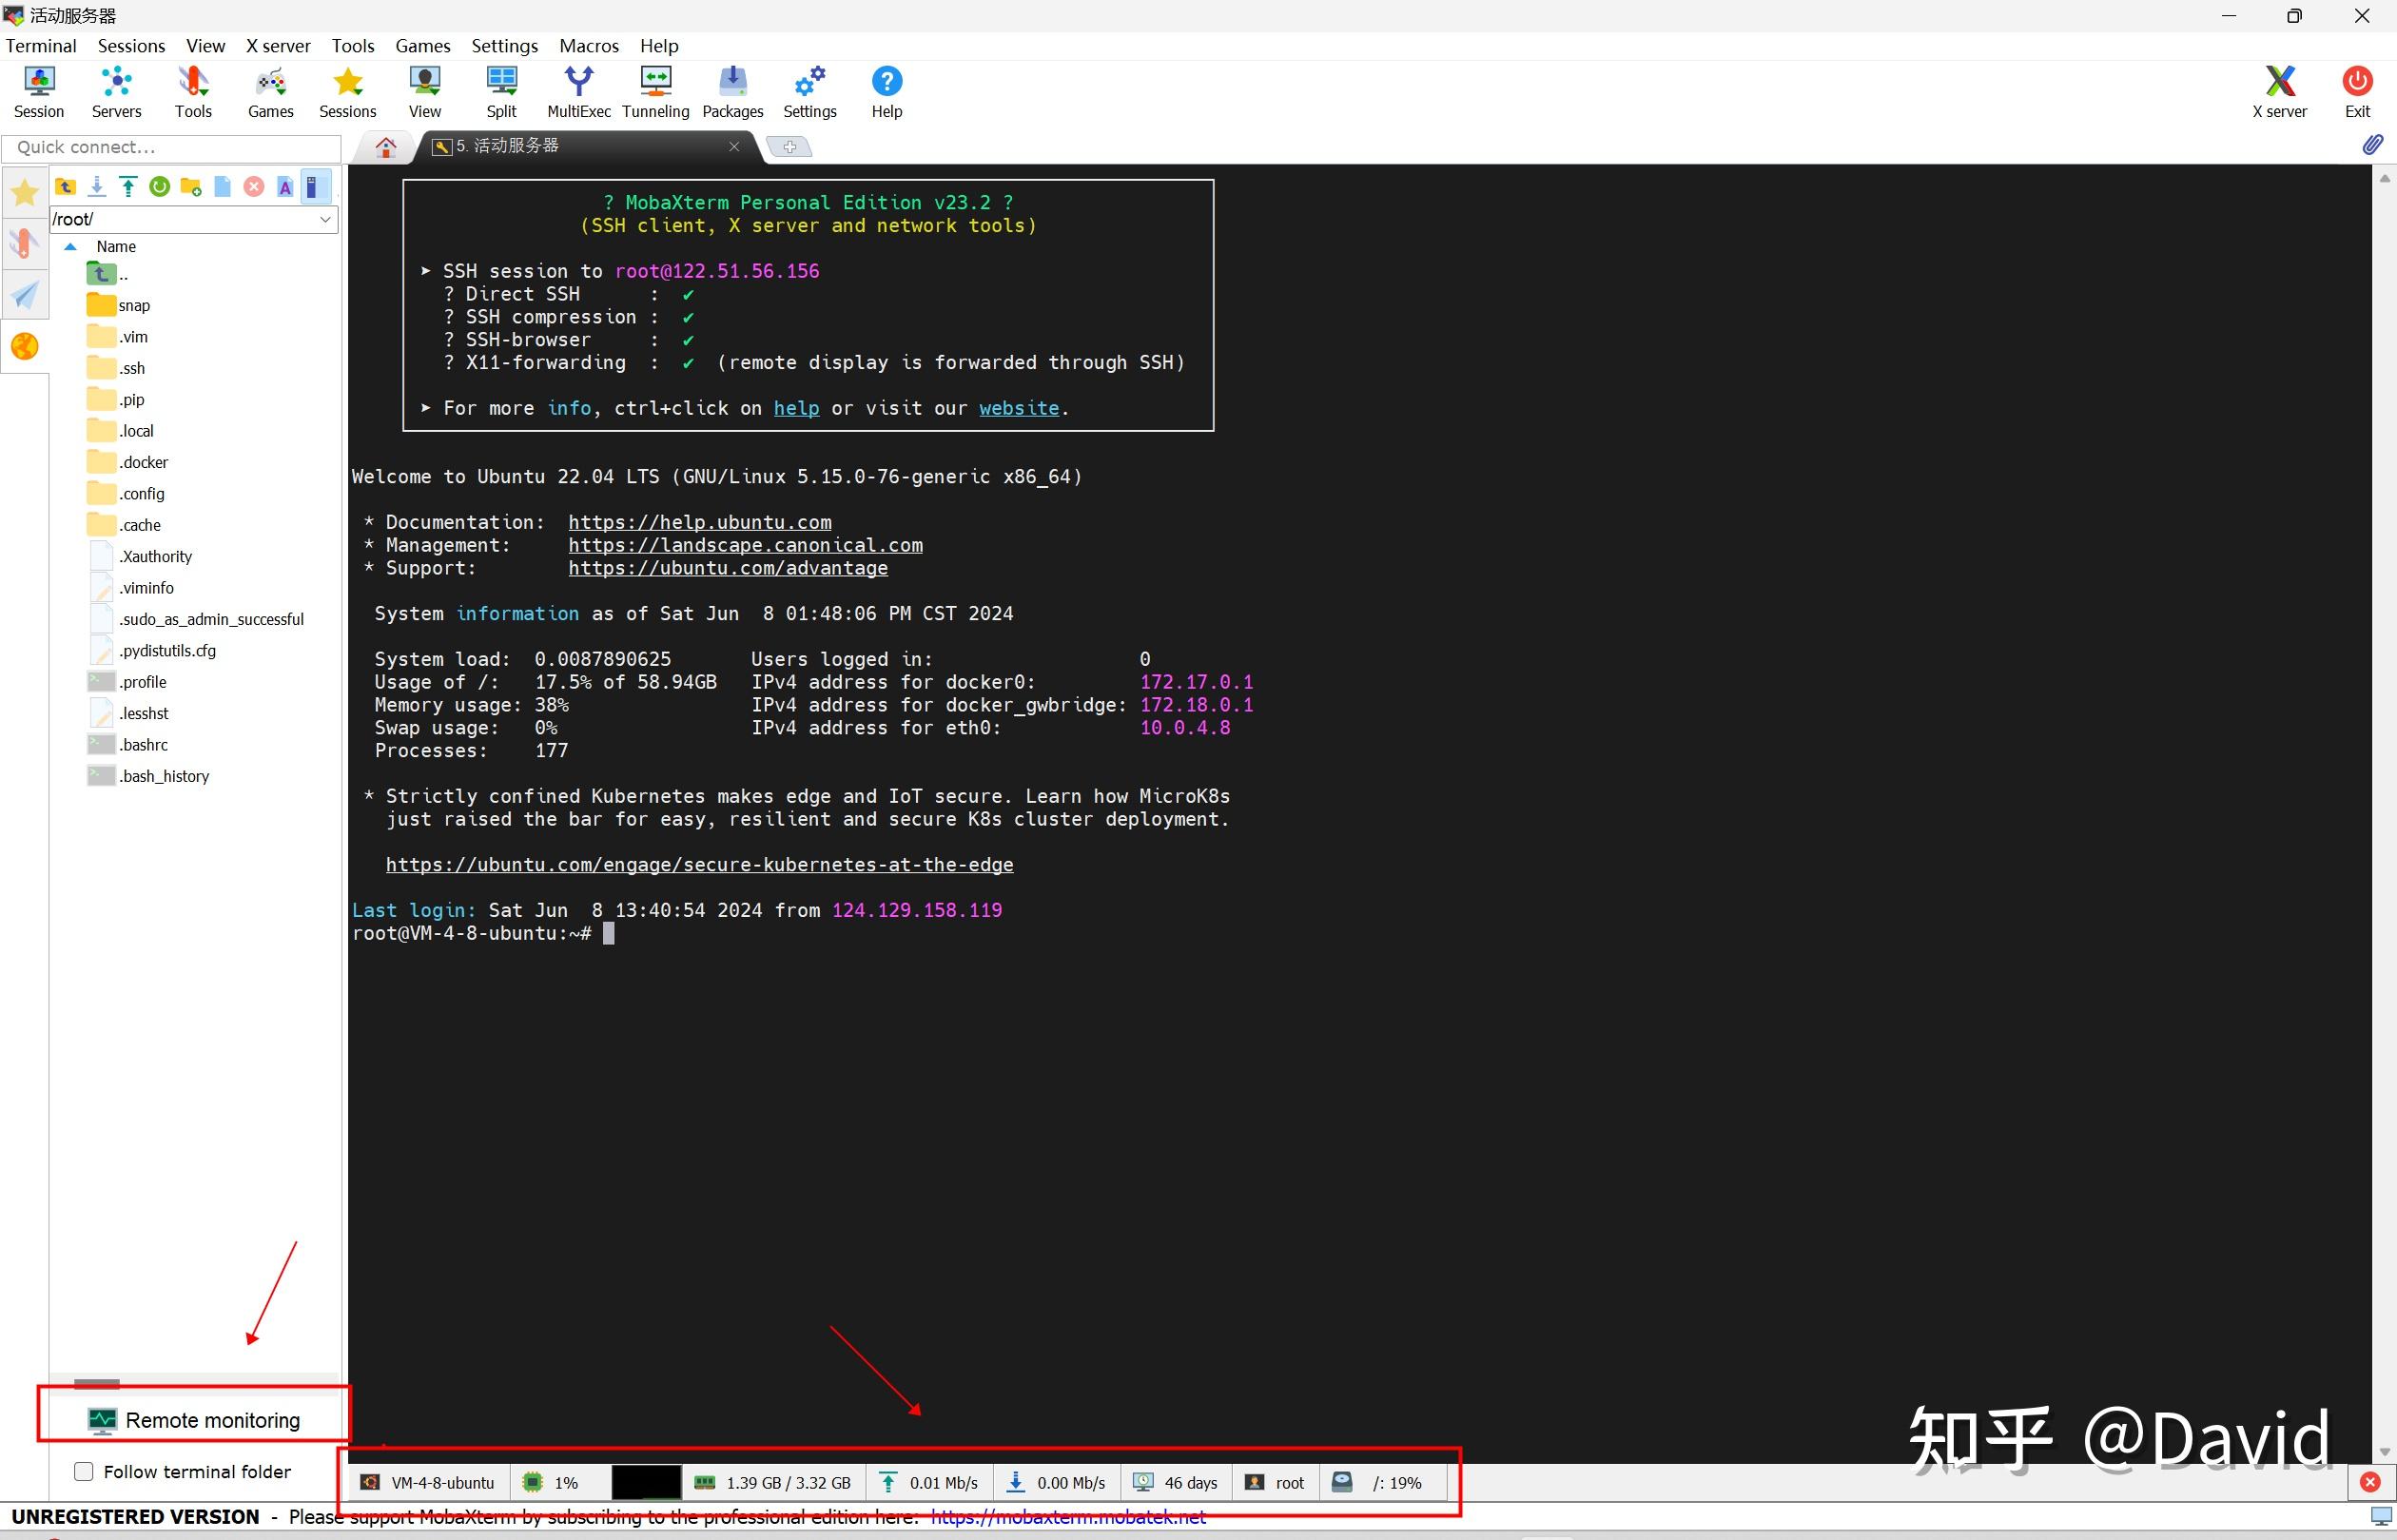The image size is (2397, 1540).
Task: Open the Packages manager
Action: [732, 91]
